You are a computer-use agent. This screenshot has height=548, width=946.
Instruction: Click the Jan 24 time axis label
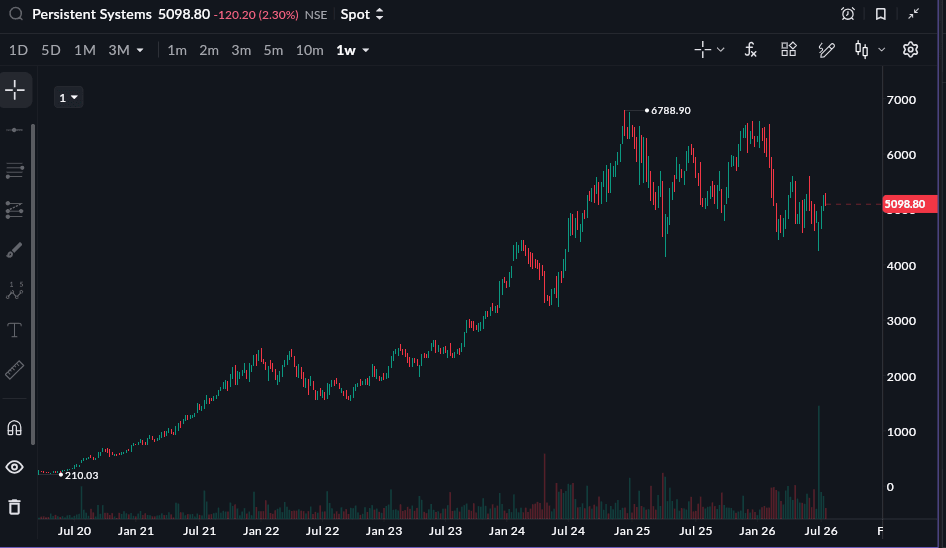(x=506, y=531)
